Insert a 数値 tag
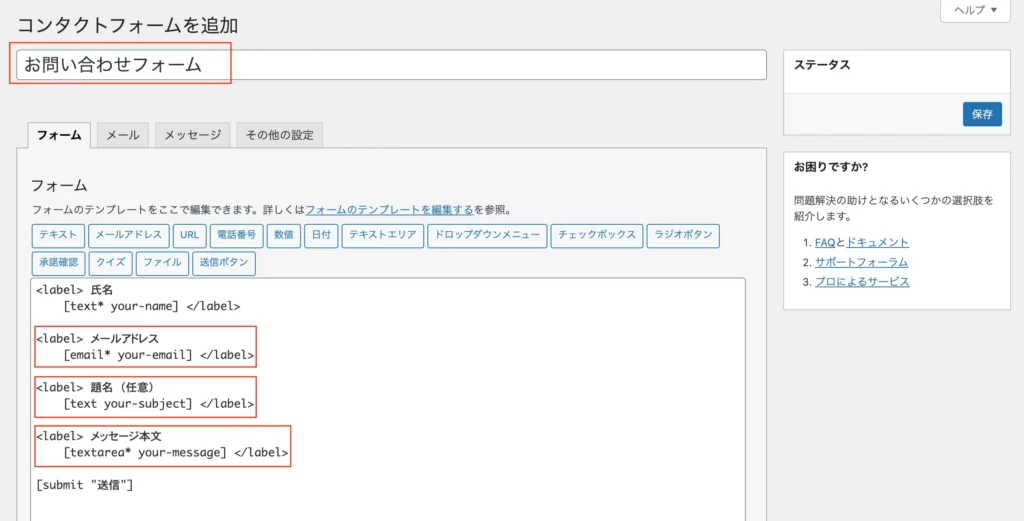The image size is (1024, 521). 283,236
